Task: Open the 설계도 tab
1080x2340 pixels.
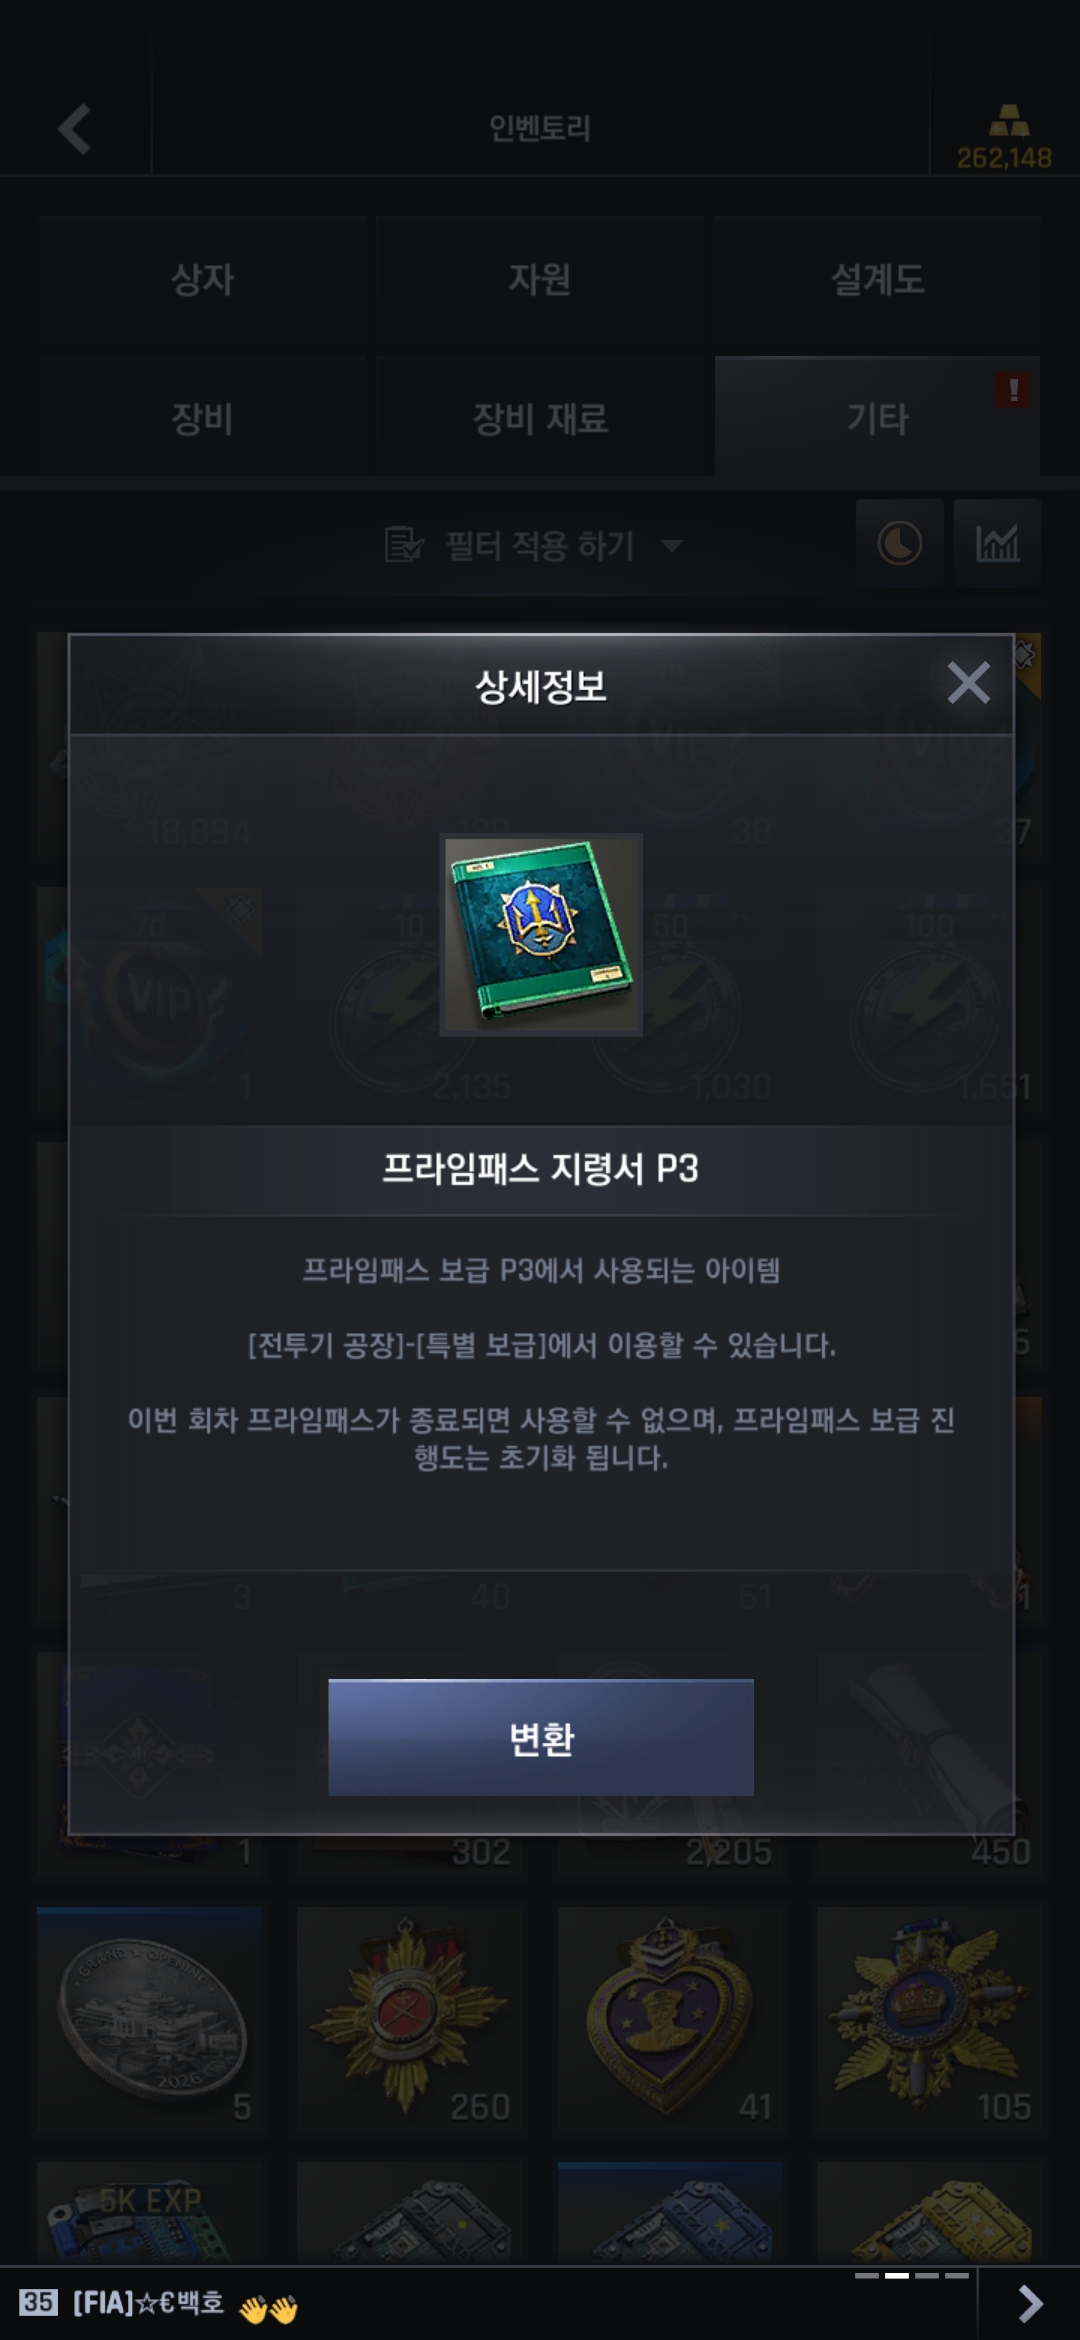Action: 878,279
